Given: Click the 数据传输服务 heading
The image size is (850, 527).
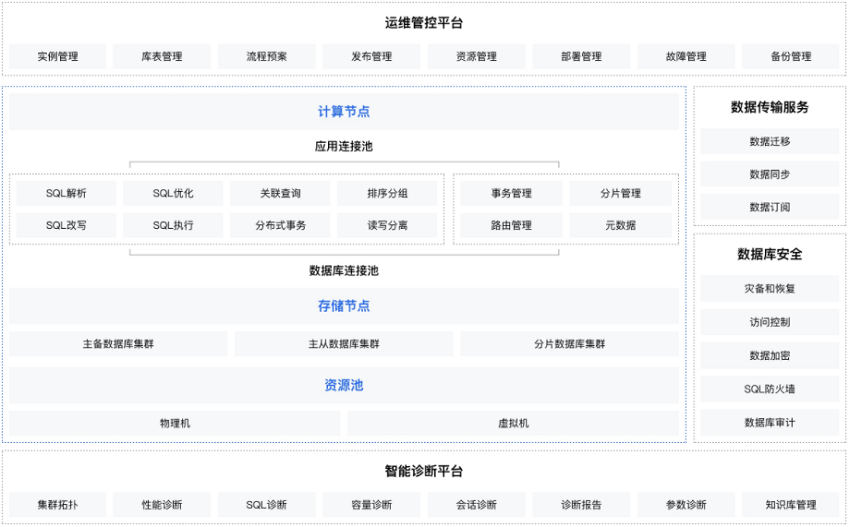Looking at the screenshot, I should 770,107.
